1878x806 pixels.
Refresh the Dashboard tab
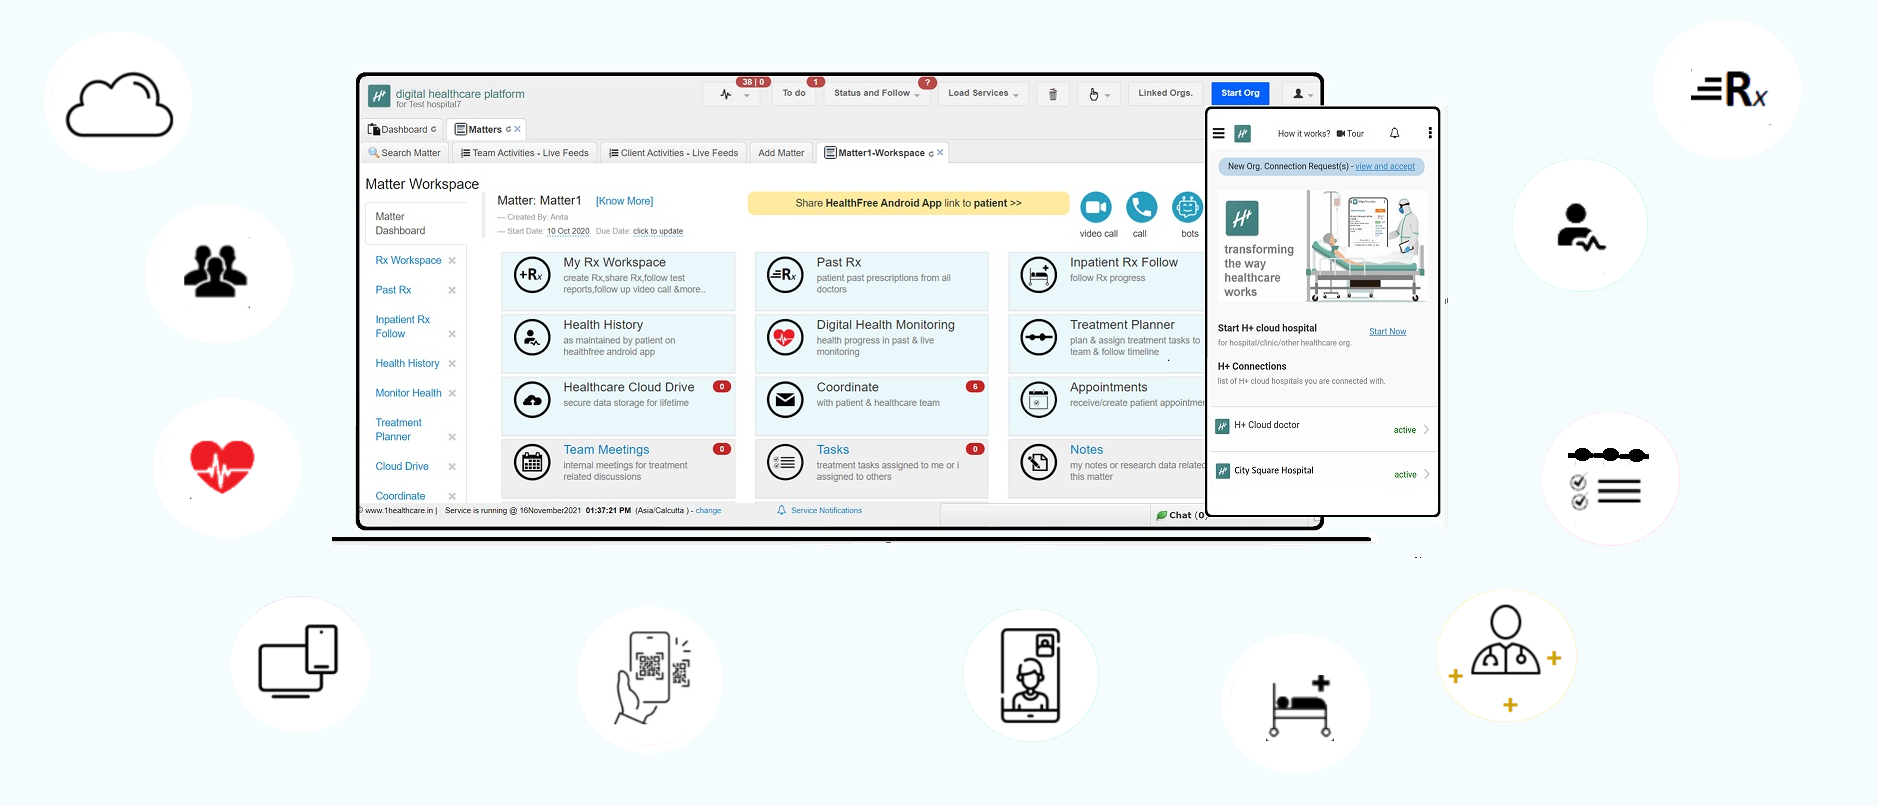coord(433,129)
